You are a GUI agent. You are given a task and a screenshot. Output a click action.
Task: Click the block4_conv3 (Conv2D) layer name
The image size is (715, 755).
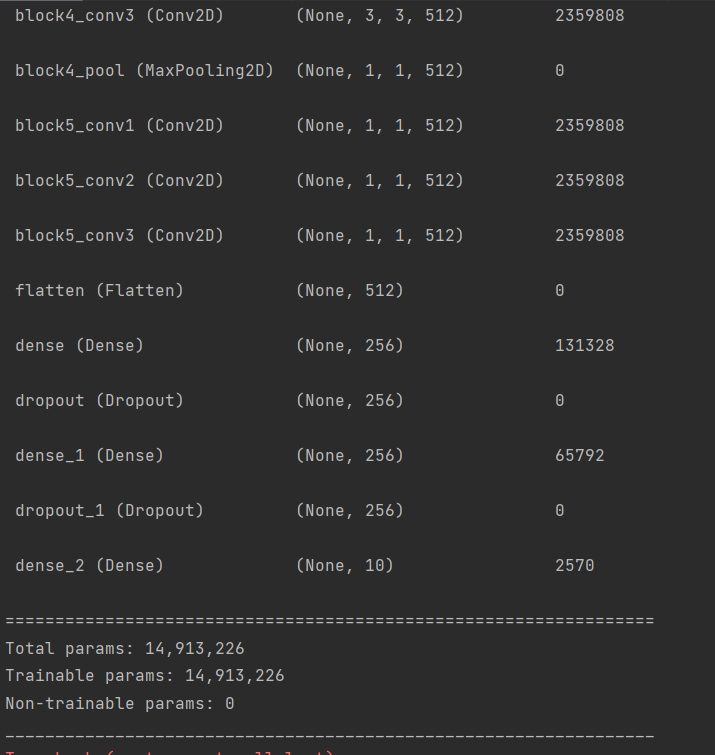tap(119, 16)
